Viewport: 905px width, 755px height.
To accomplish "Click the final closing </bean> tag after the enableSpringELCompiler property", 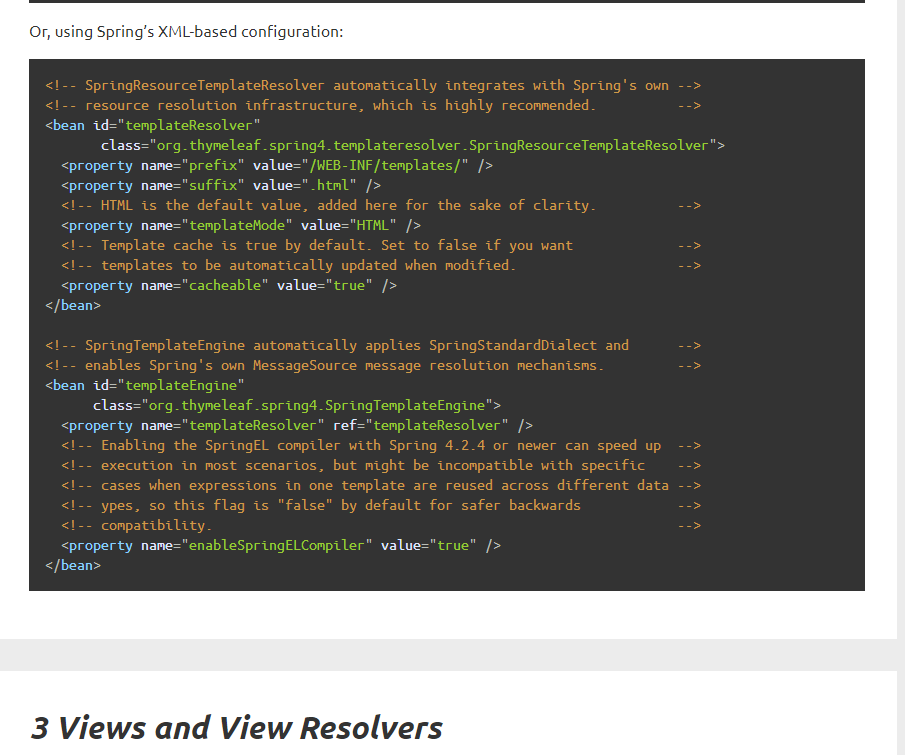I will point(73,566).
